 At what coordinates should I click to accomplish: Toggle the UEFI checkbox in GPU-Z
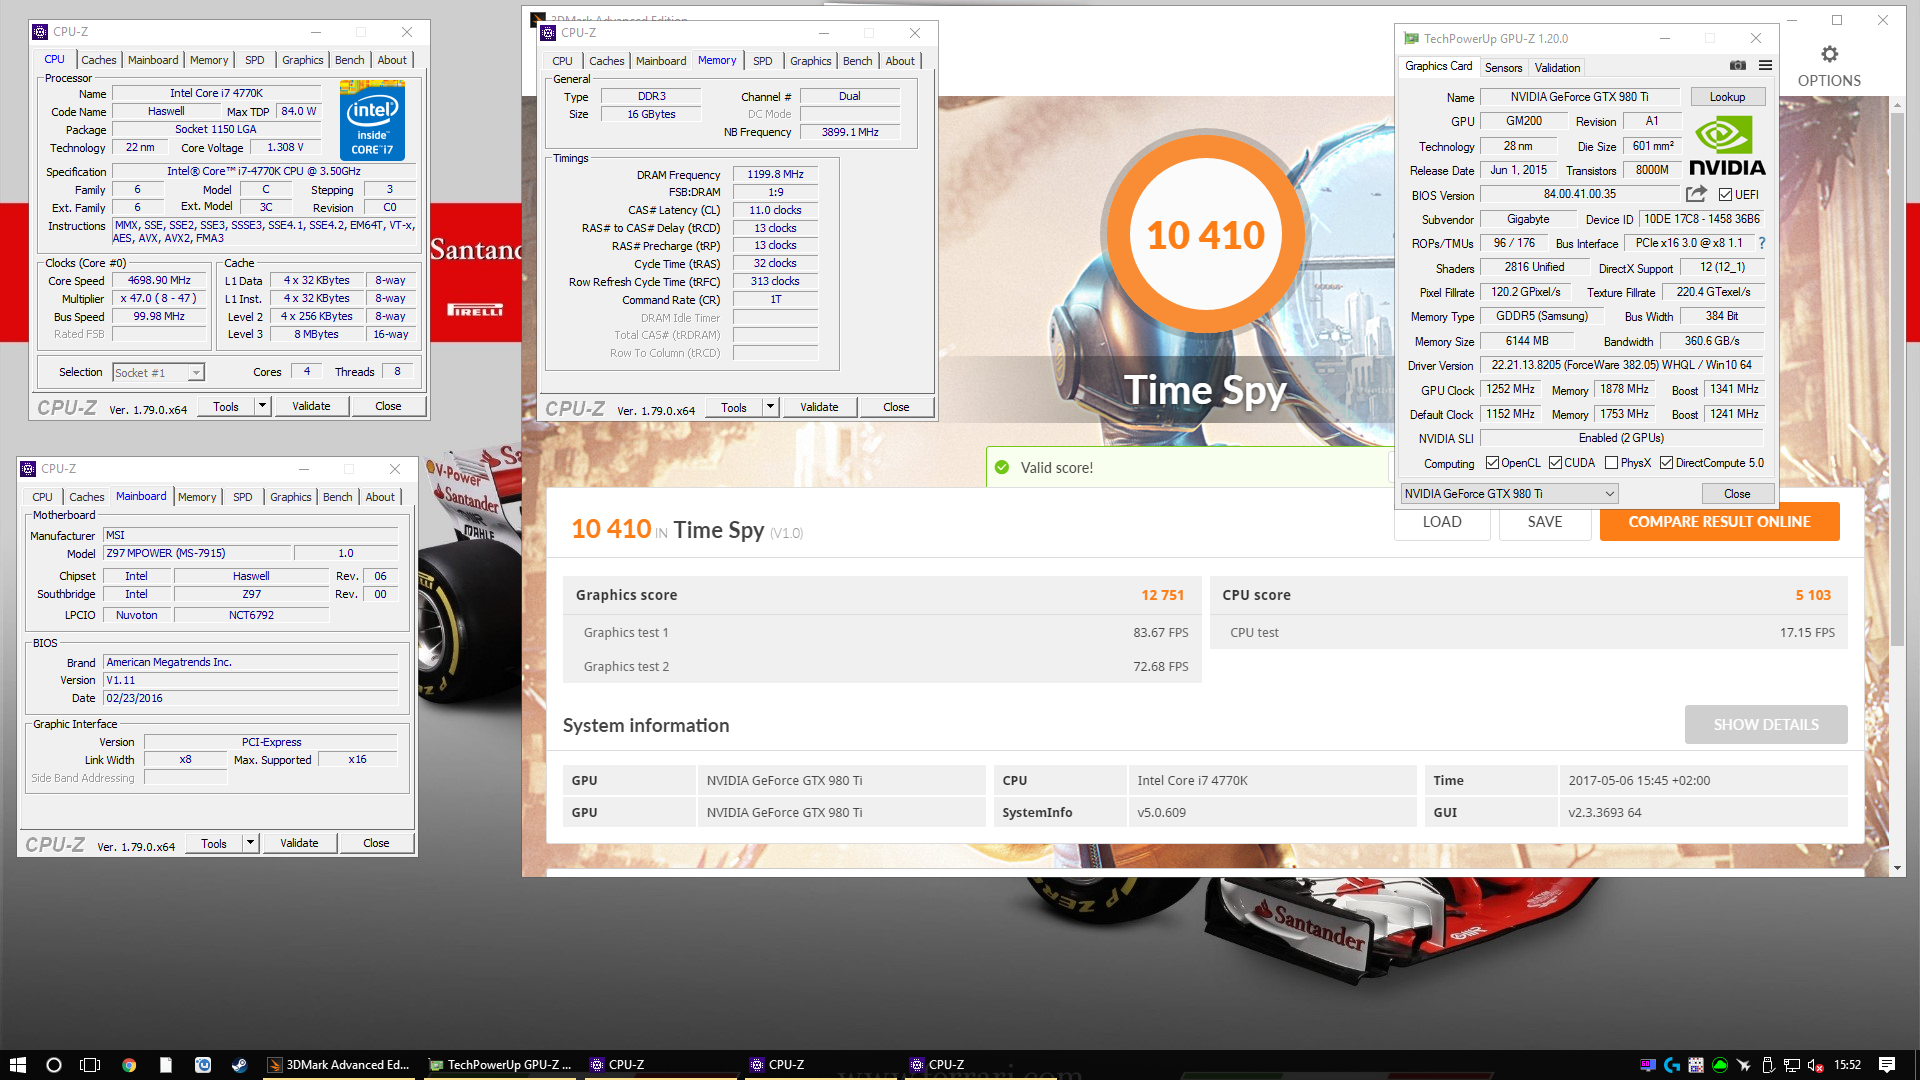tap(1725, 195)
